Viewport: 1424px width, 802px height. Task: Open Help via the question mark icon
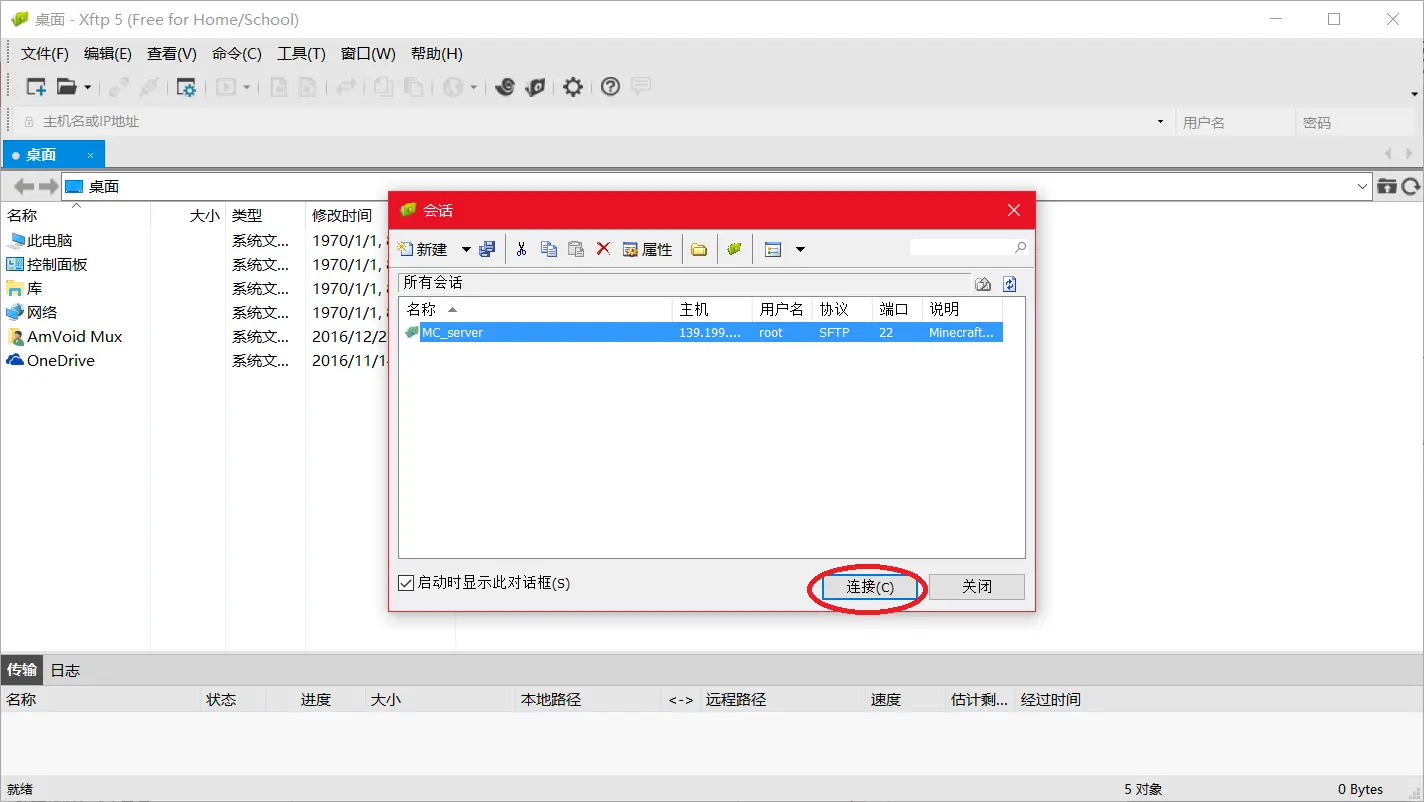click(x=610, y=87)
